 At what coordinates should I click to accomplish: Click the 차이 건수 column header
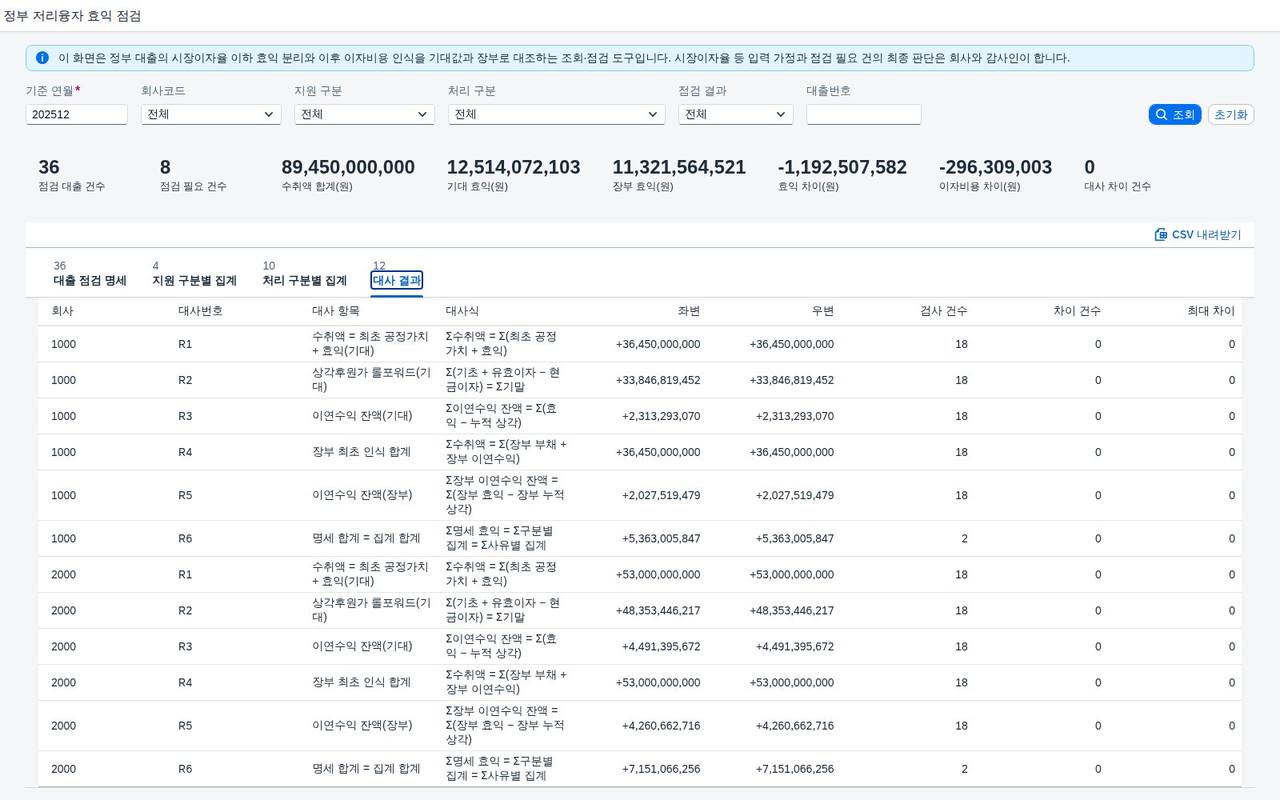[1077, 311]
